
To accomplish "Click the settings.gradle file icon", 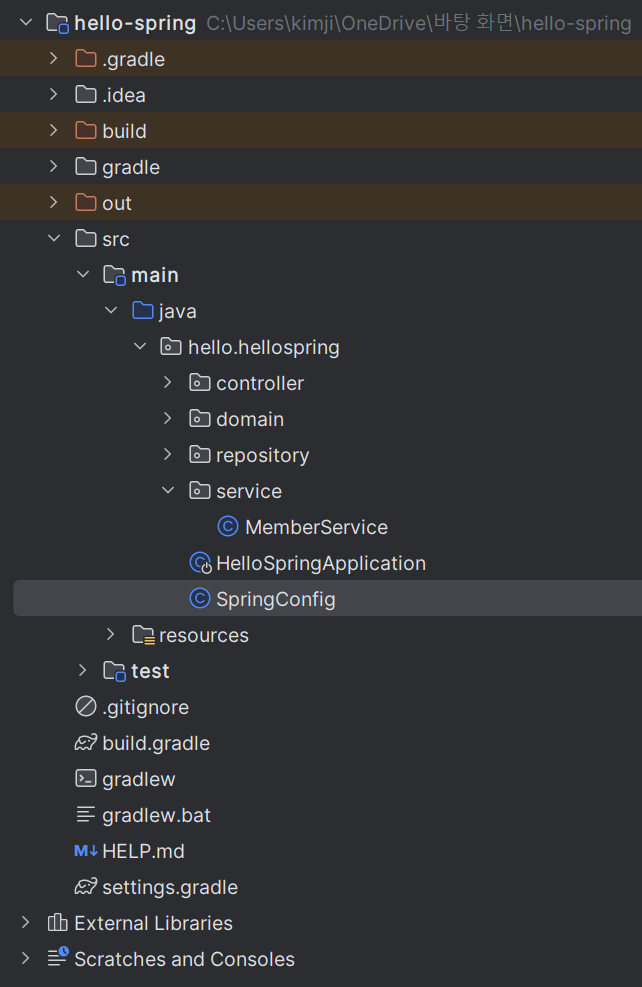I will coord(86,887).
